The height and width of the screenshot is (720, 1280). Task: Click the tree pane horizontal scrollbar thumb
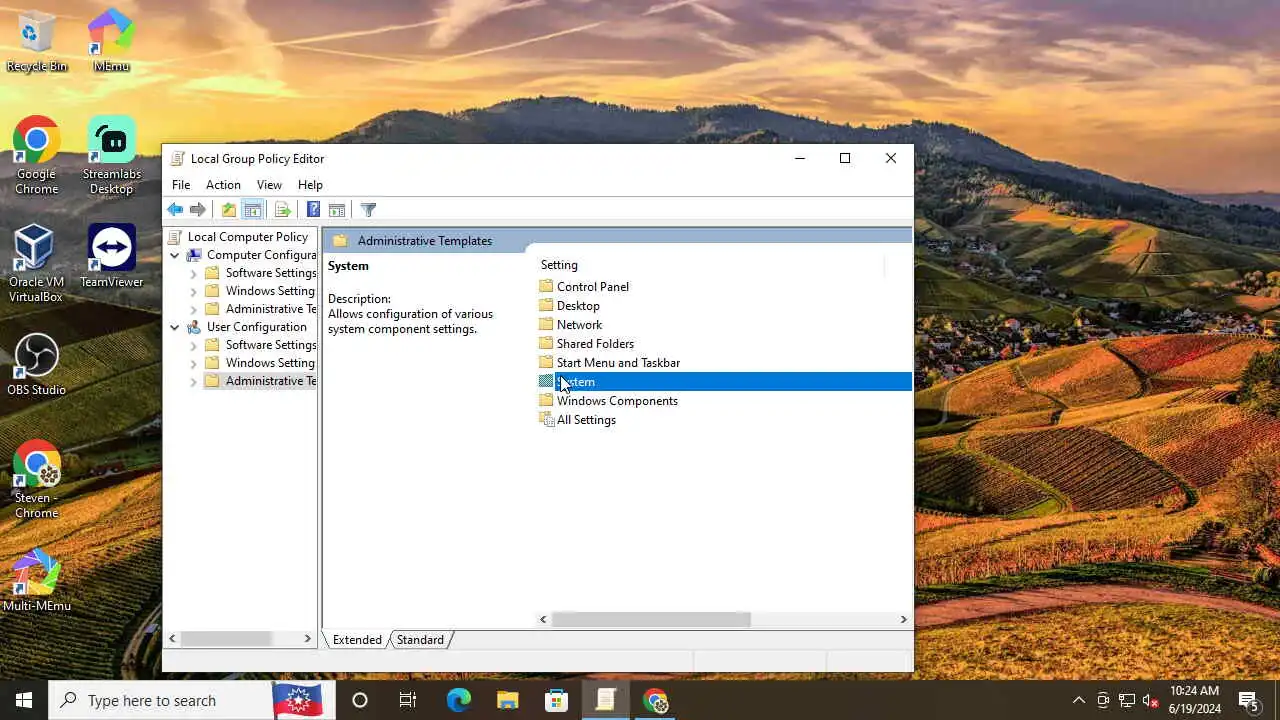click(x=227, y=638)
